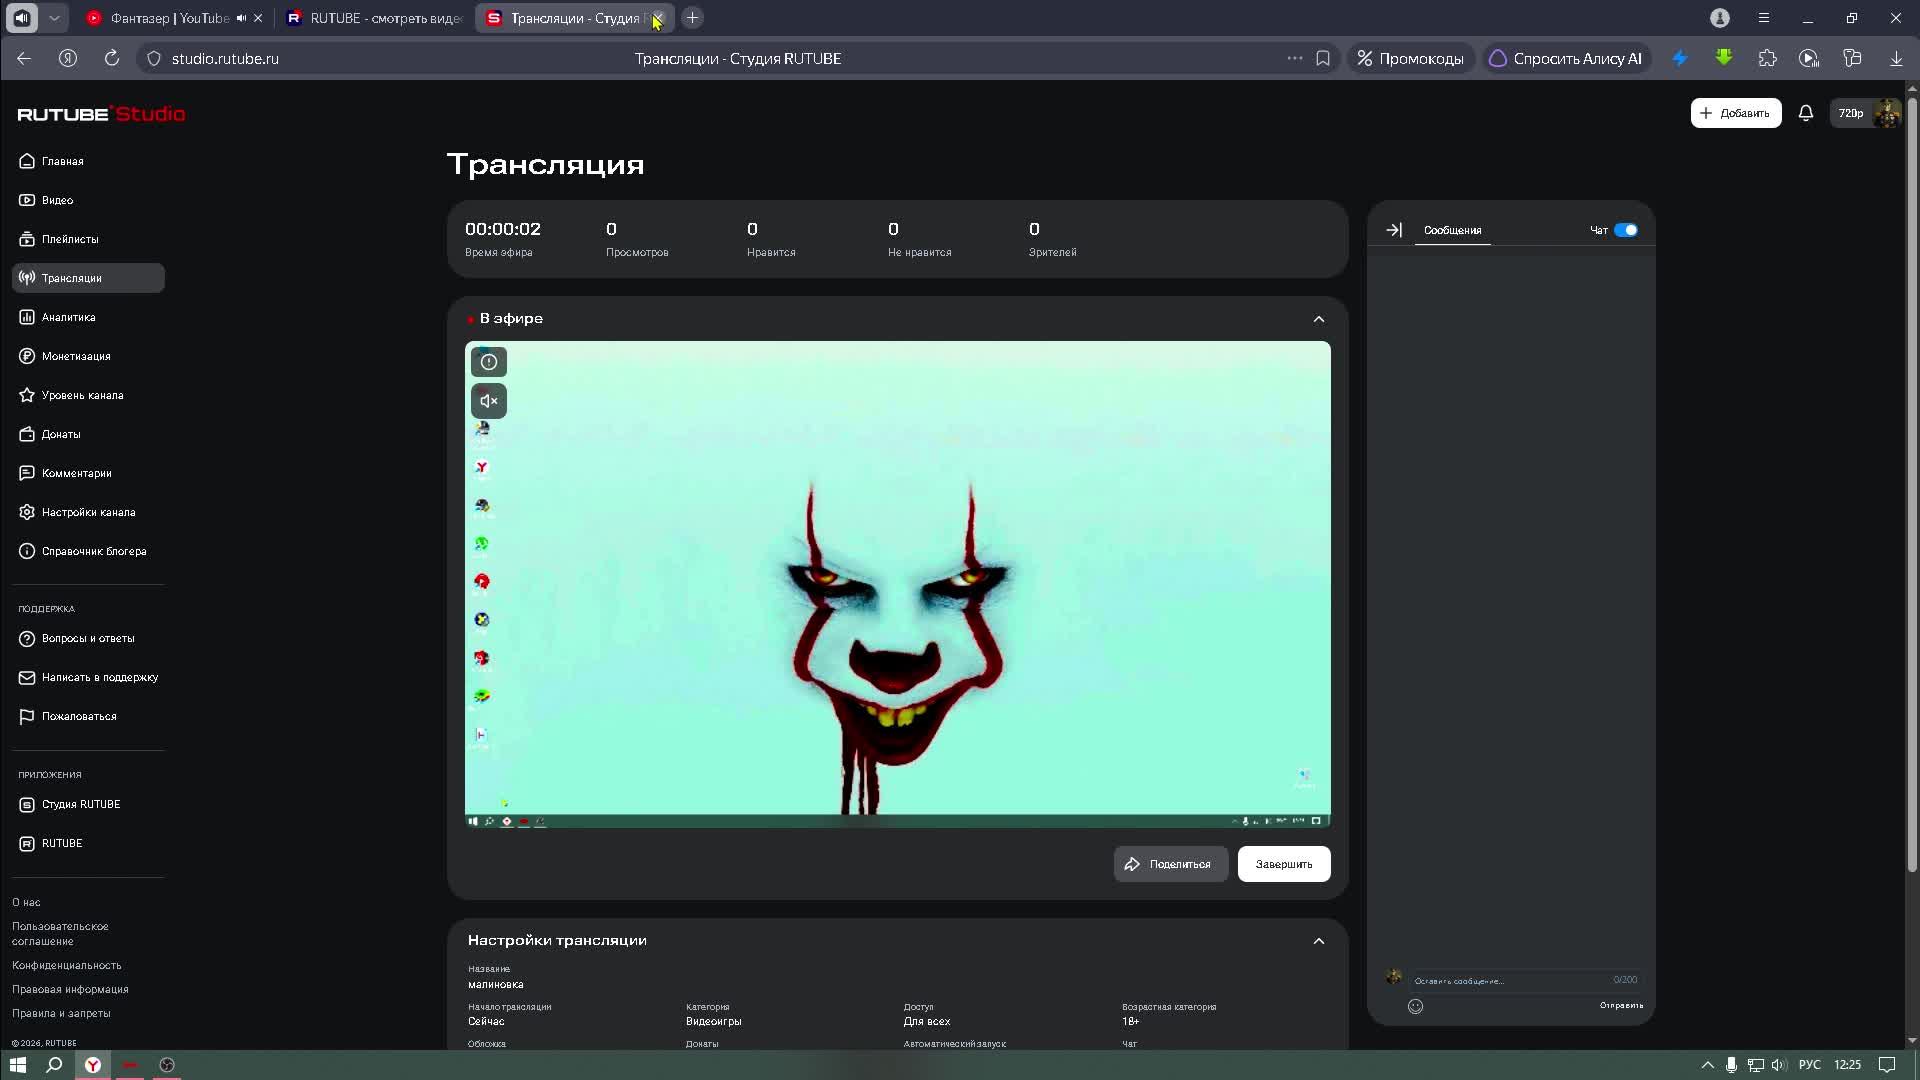Screen dimensions: 1920x1080
Task: Open the emoji picker in chat
Action: [x=1415, y=1006]
